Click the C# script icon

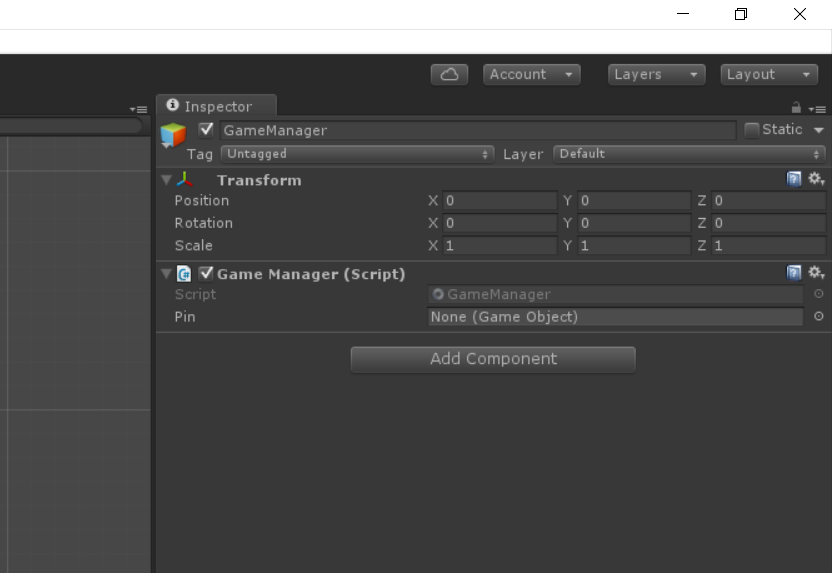(x=184, y=274)
